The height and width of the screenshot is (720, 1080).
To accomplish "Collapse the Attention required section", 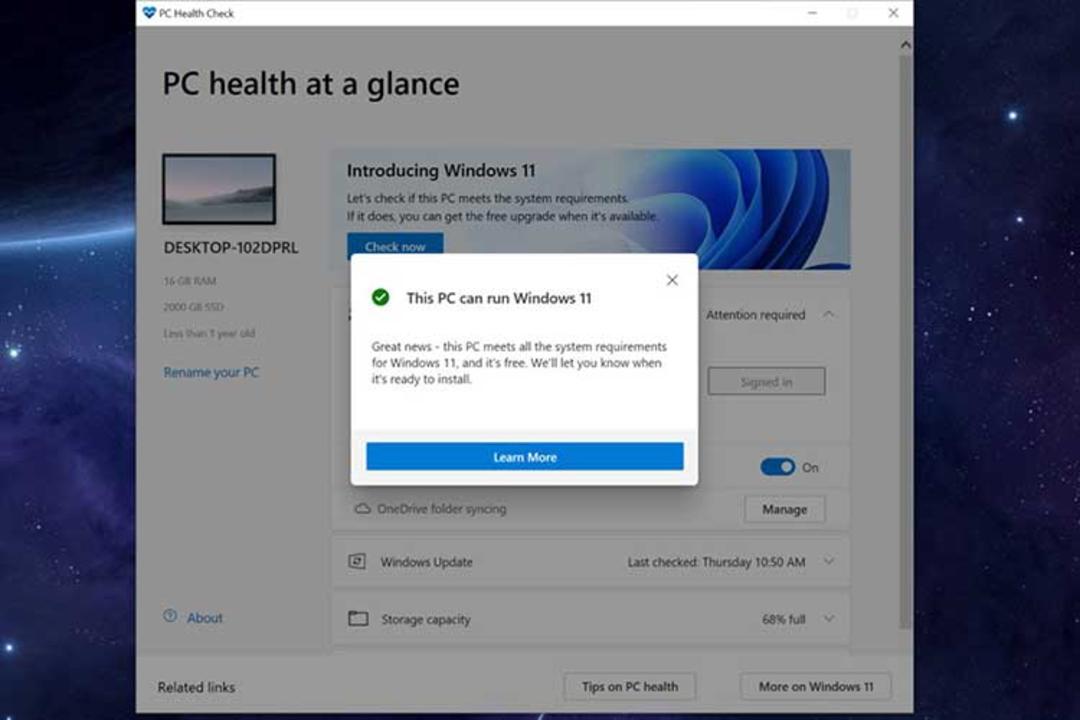I will pyautogui.click(x=829, y=314).
